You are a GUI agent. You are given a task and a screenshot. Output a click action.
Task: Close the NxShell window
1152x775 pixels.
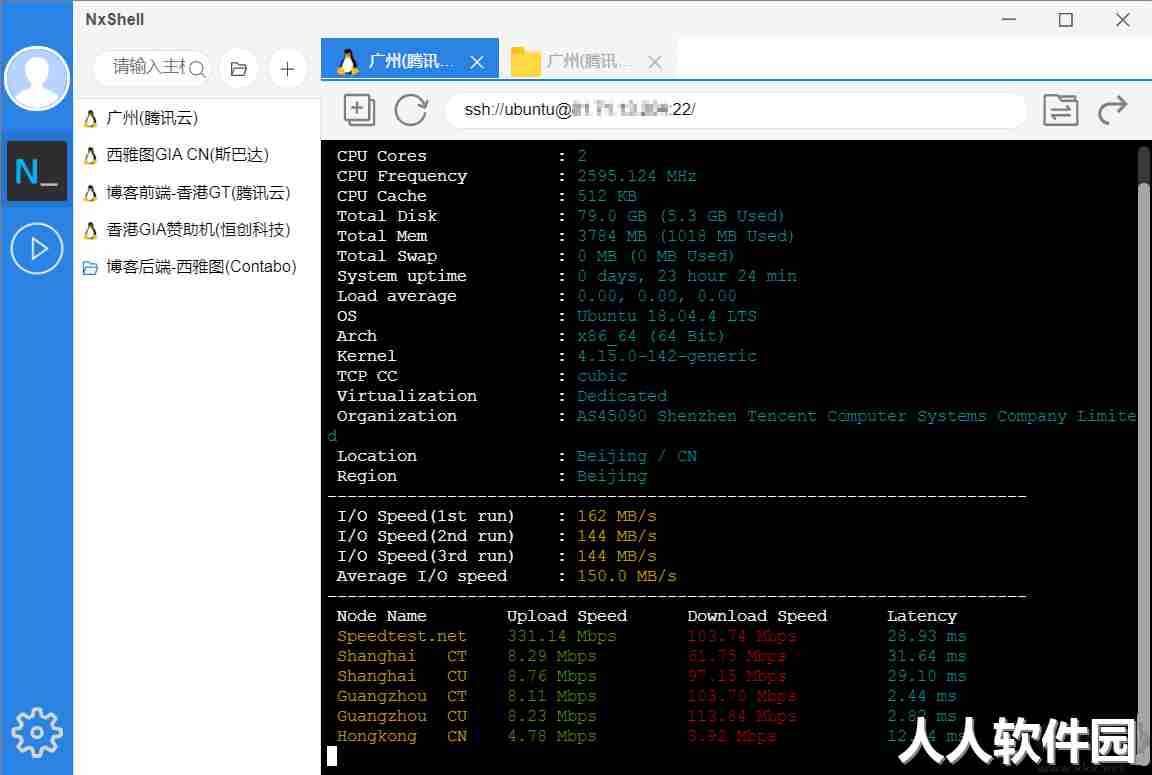pos(1123,20)
